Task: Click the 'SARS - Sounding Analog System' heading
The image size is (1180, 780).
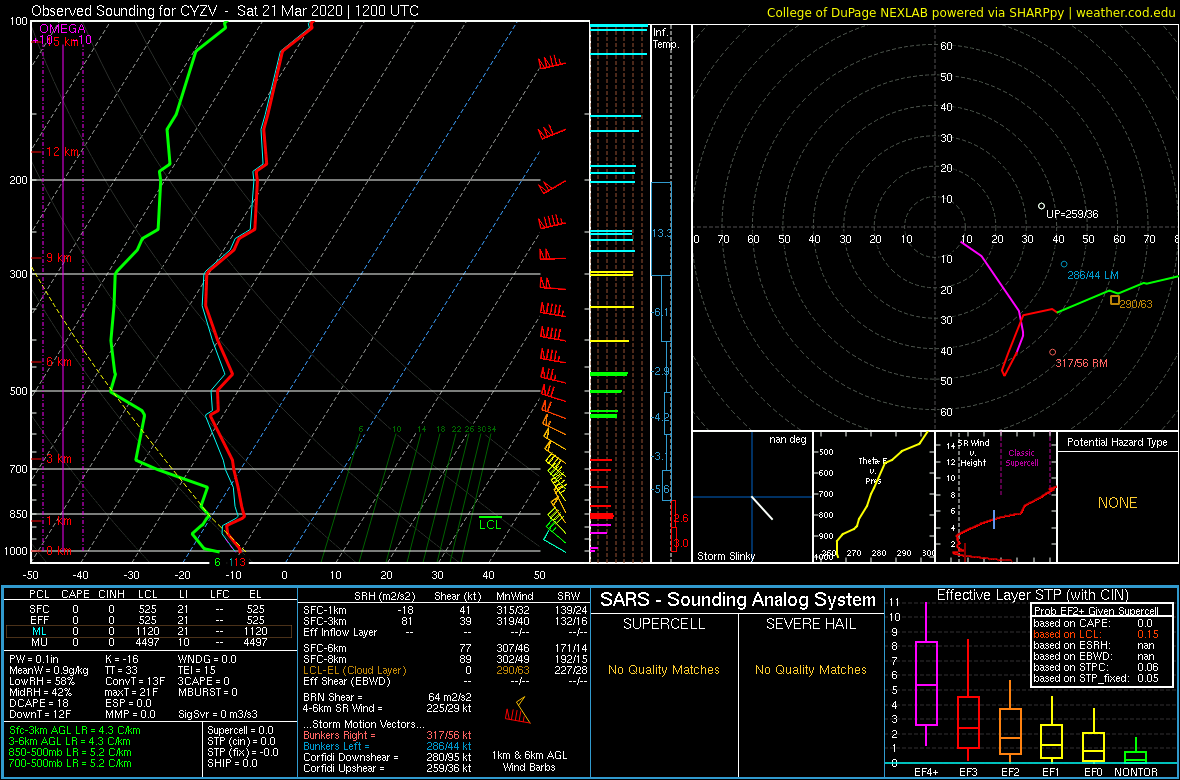Action: (738, 600)
